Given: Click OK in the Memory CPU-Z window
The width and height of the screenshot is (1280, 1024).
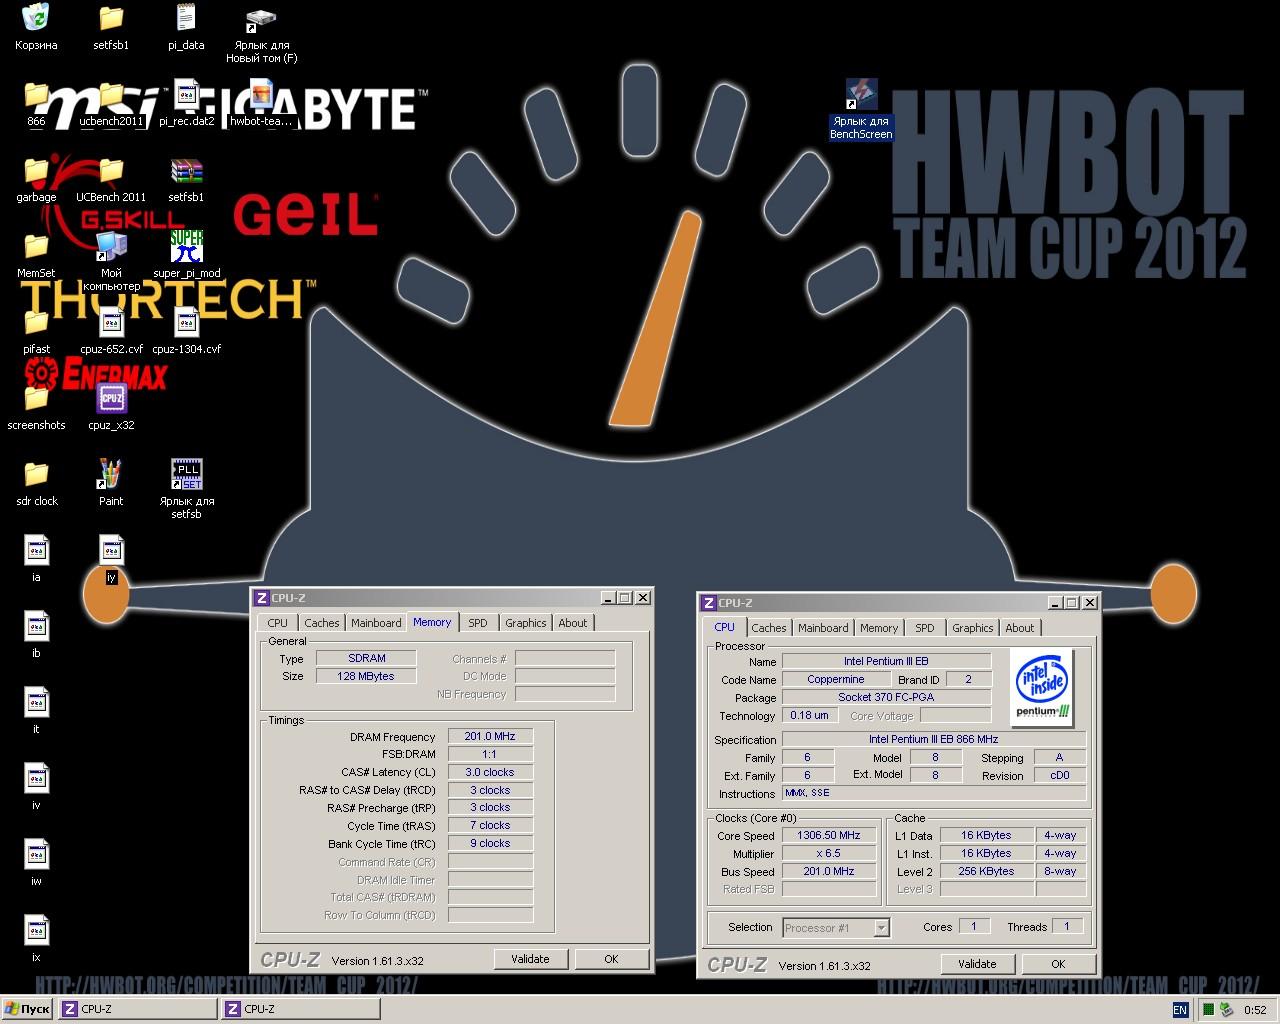Looking at the screenshot, I should [611, 959].
